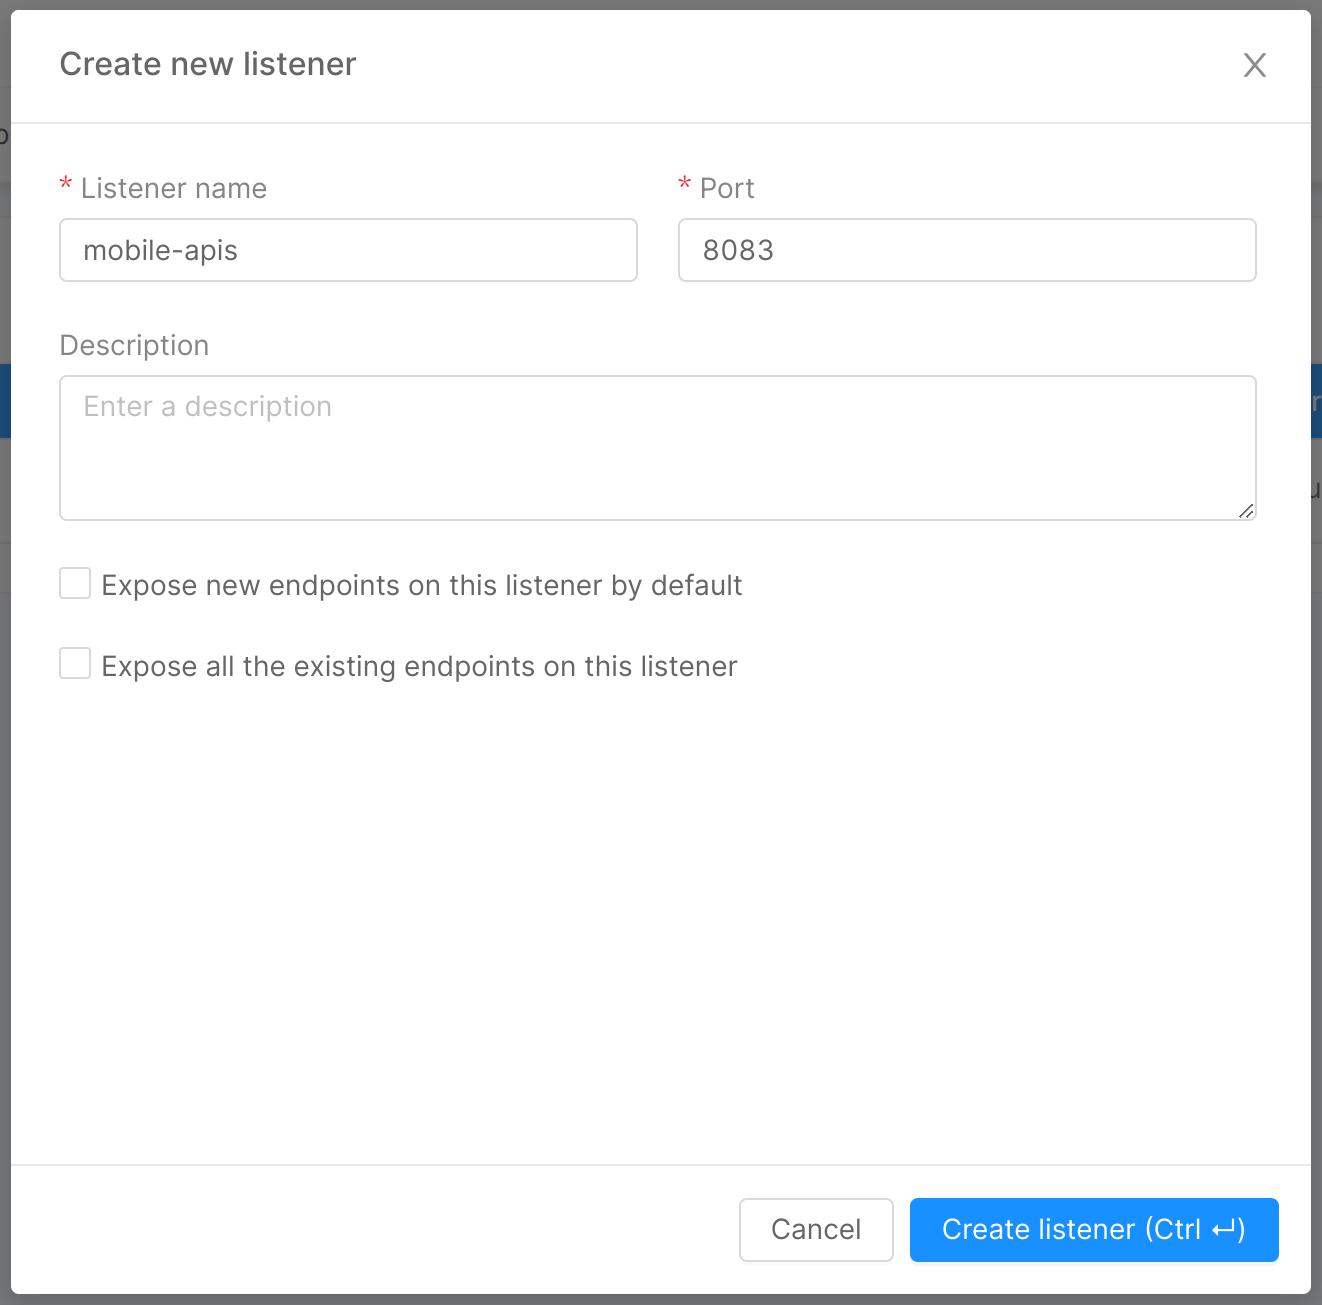Check 'Expose new endpoints on this listener by default'
The image size is (1322, 1305).
pos(75,583)
